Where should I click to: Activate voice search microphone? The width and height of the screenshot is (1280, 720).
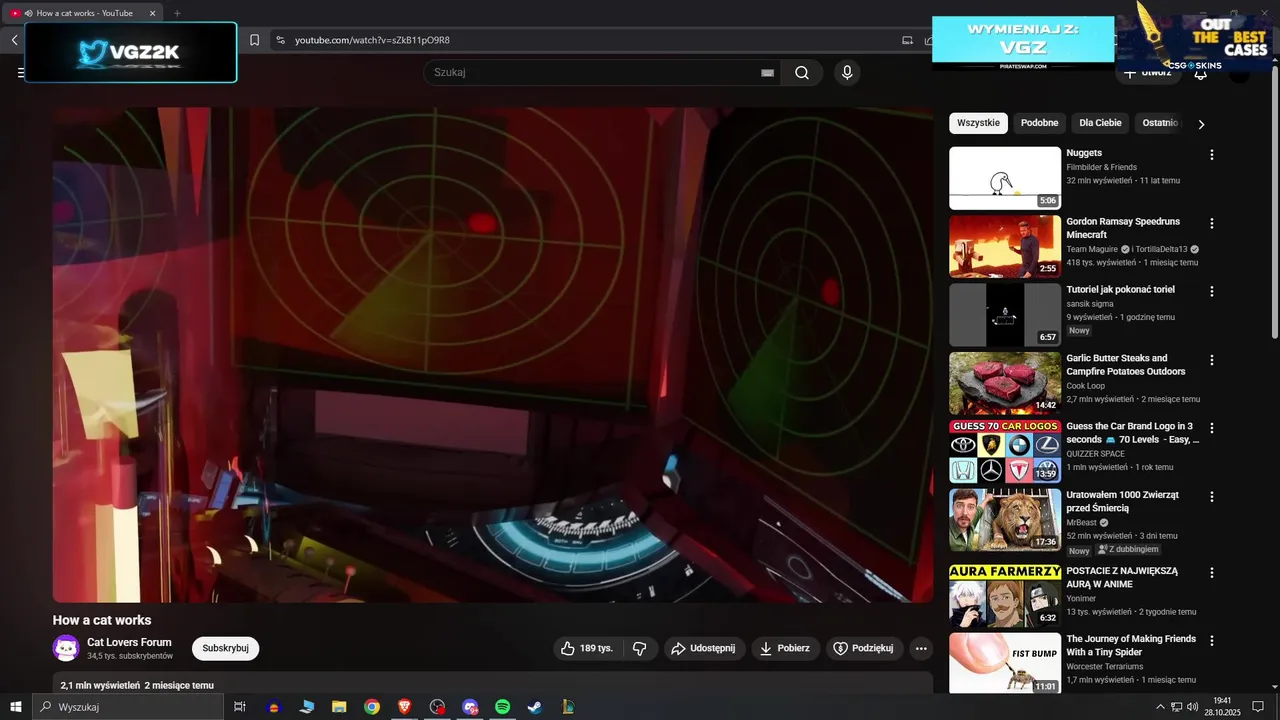click(x=847, y=72)
